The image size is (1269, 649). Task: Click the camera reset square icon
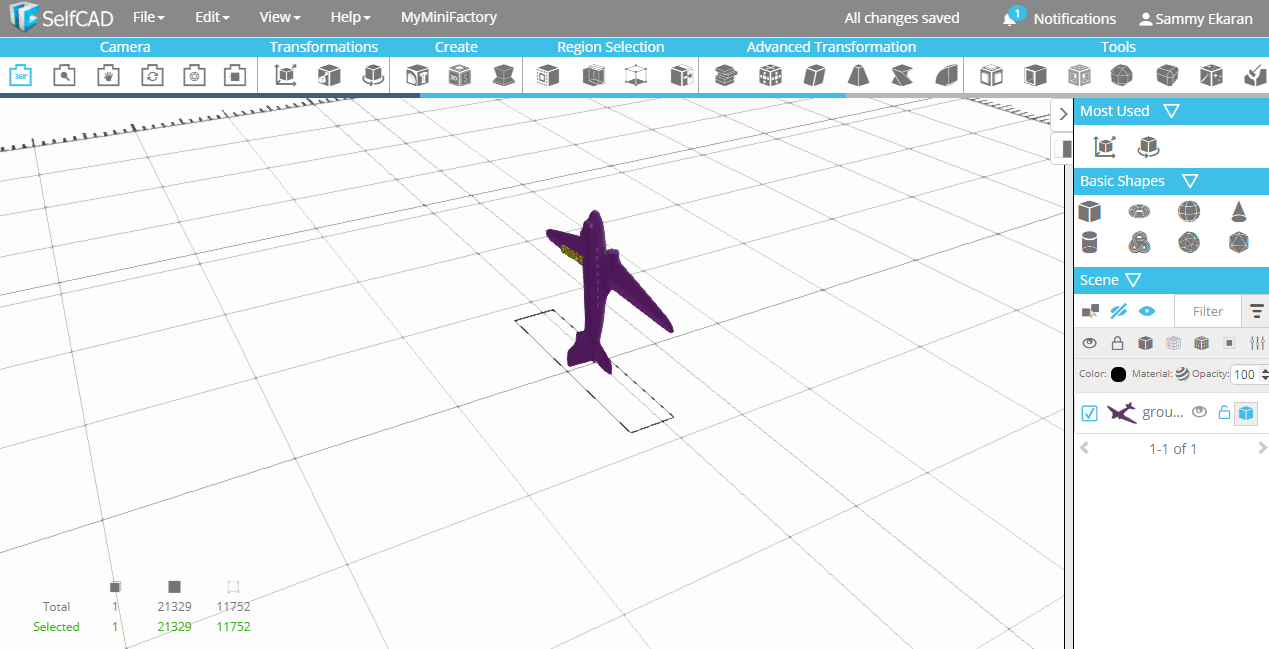coord(235,75)
